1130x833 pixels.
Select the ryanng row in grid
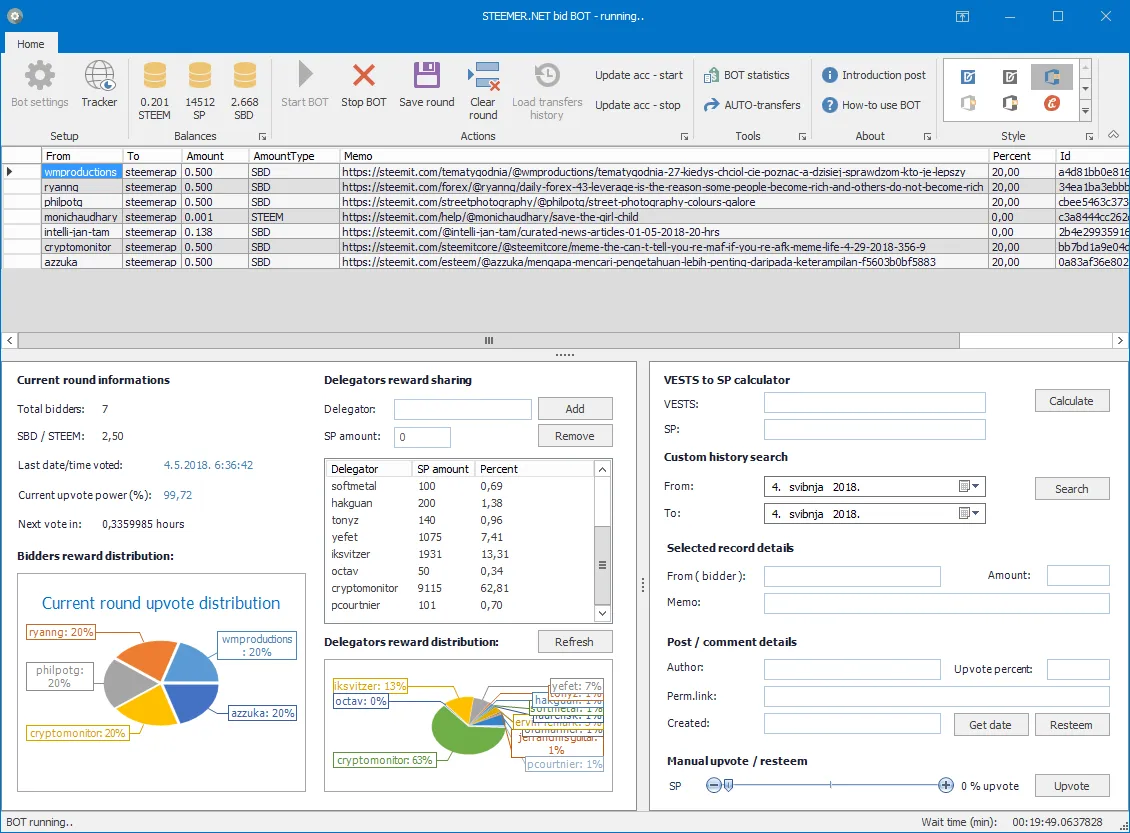click(564, 187)
